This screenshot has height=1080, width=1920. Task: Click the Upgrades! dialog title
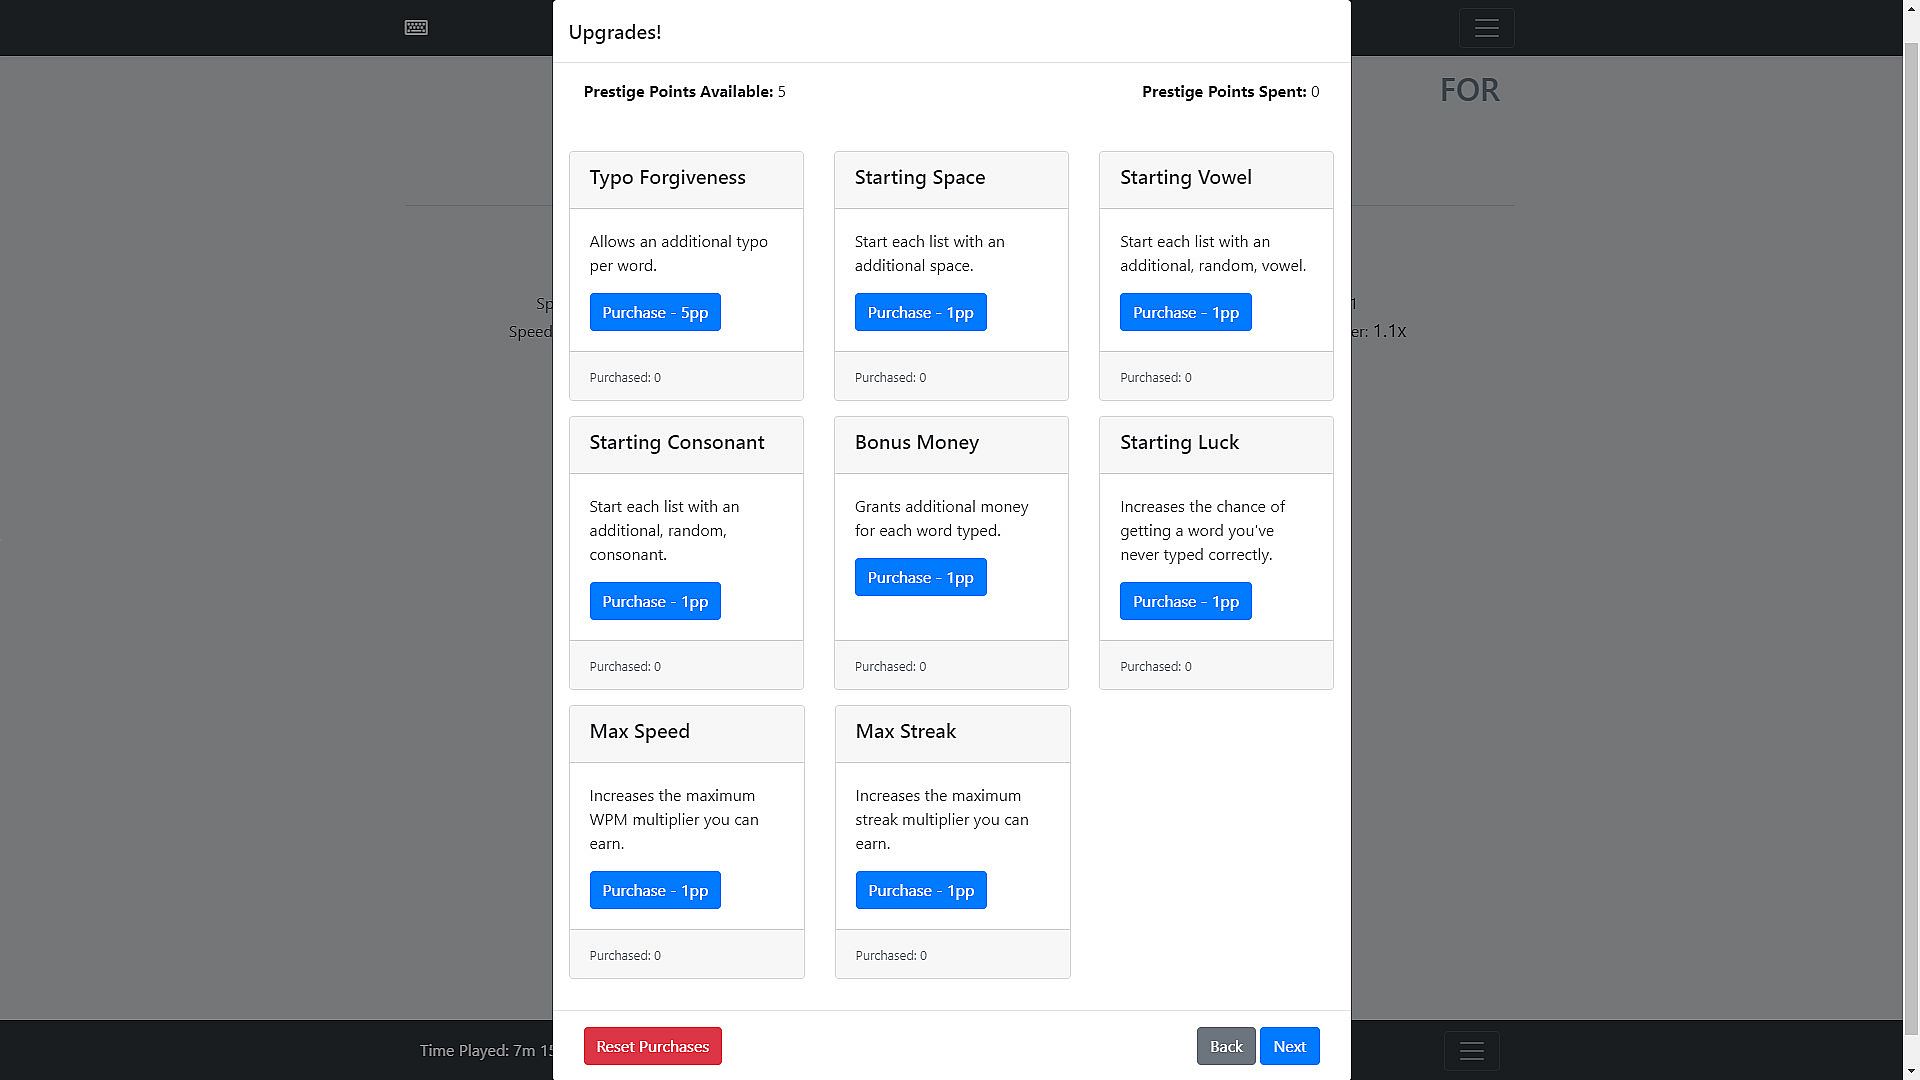(614, 32)
